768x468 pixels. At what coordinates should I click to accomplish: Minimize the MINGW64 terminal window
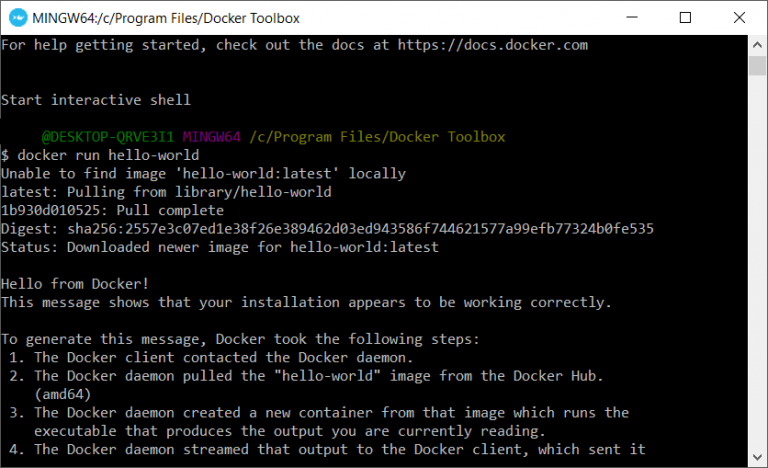point(632,18)
